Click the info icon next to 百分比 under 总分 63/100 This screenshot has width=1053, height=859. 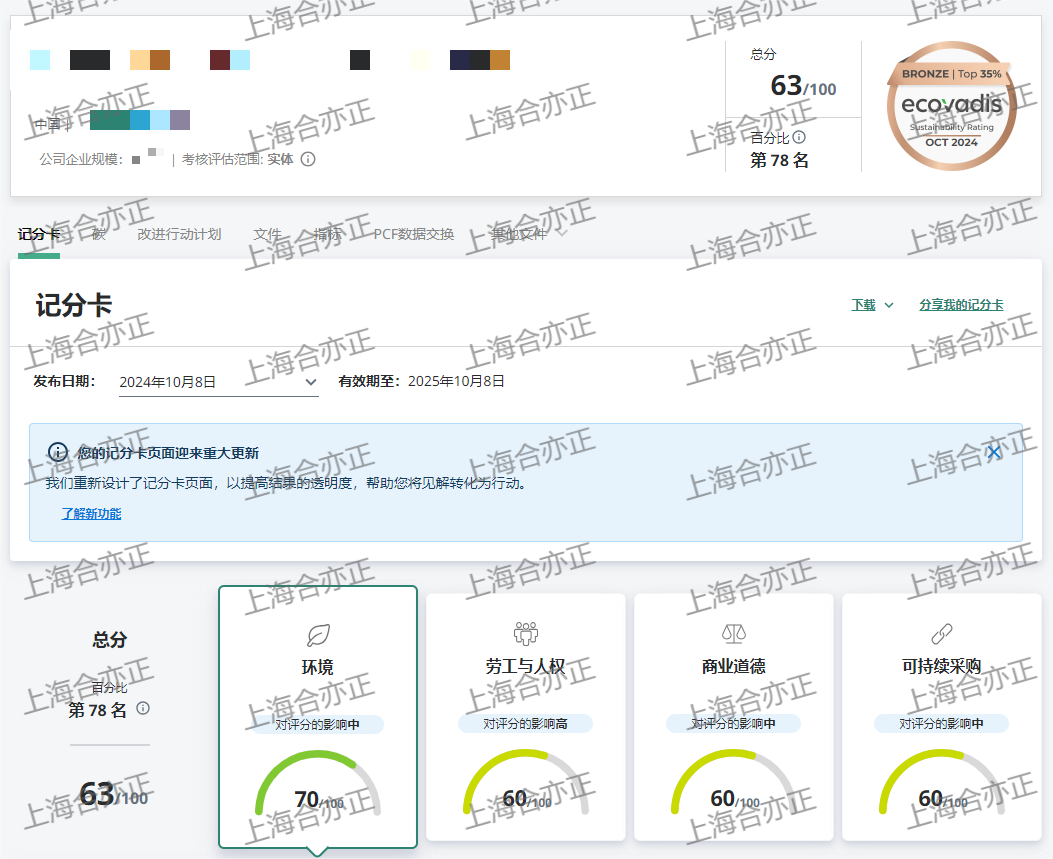coord(799,138)
